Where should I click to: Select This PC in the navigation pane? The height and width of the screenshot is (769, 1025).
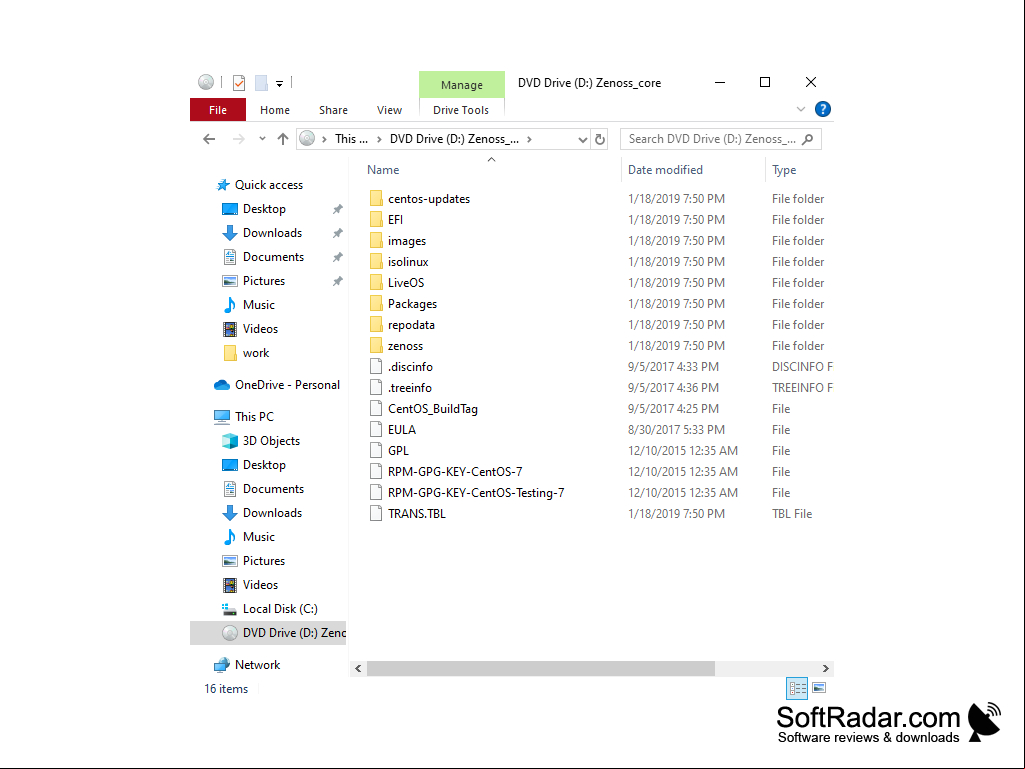(254, 417)
